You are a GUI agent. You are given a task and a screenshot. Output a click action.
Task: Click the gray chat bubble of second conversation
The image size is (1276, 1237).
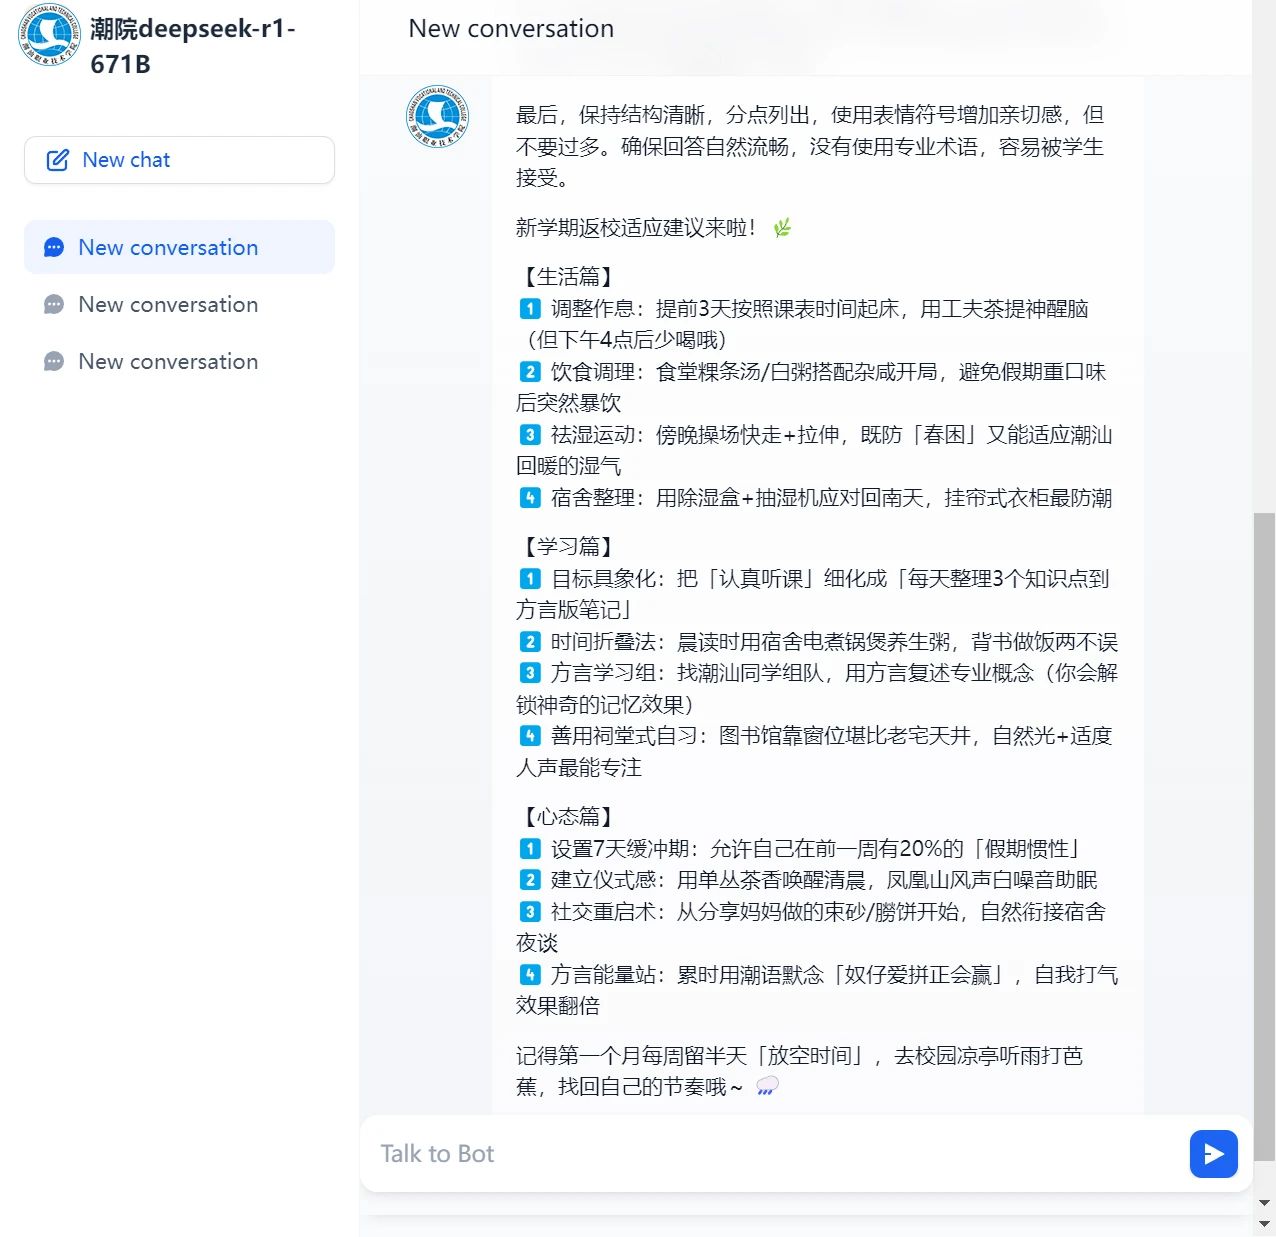[x=54, y=305]
